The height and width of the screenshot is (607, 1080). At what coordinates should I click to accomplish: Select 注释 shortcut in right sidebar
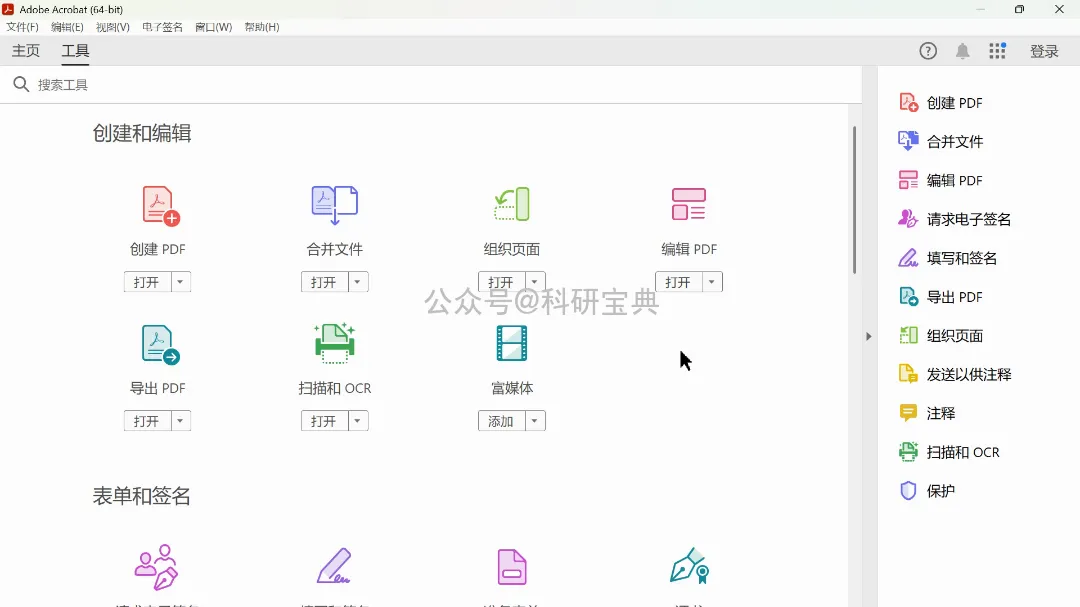point(927,413)
